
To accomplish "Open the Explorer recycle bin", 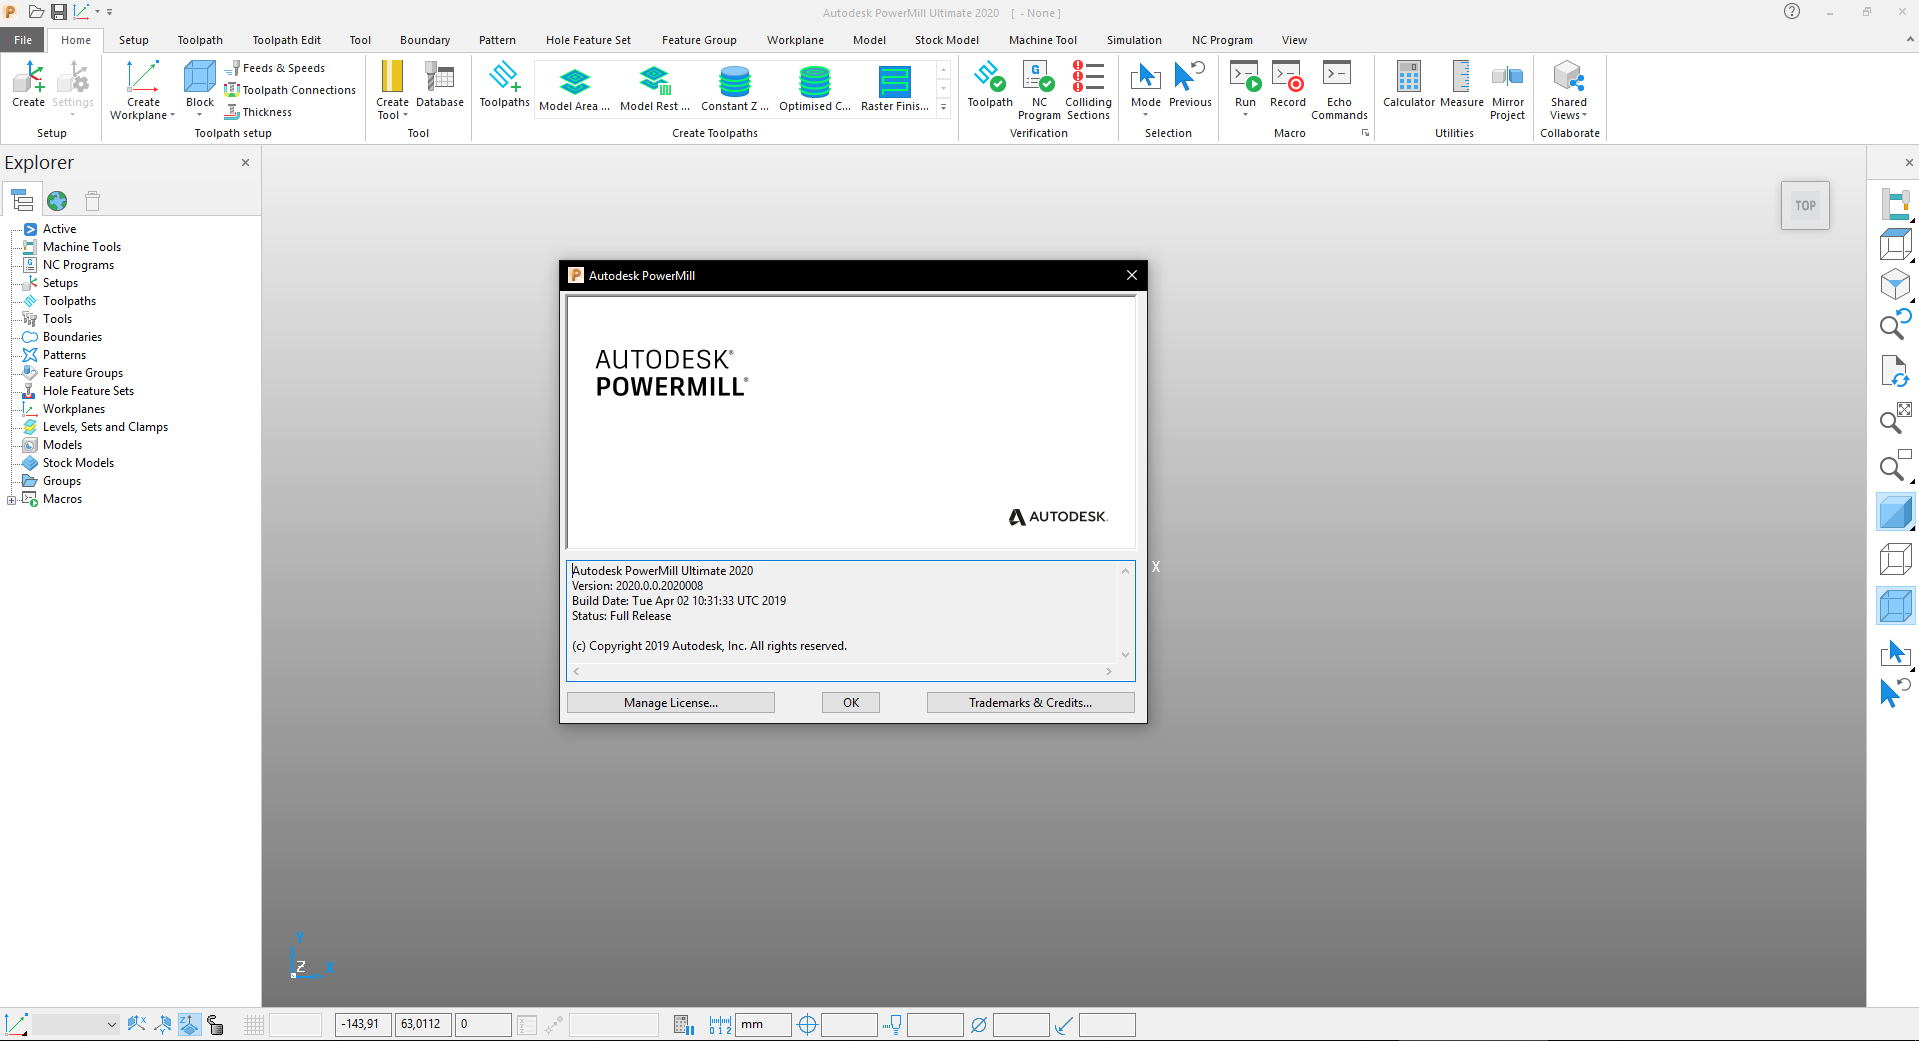I will coord(93,201).
